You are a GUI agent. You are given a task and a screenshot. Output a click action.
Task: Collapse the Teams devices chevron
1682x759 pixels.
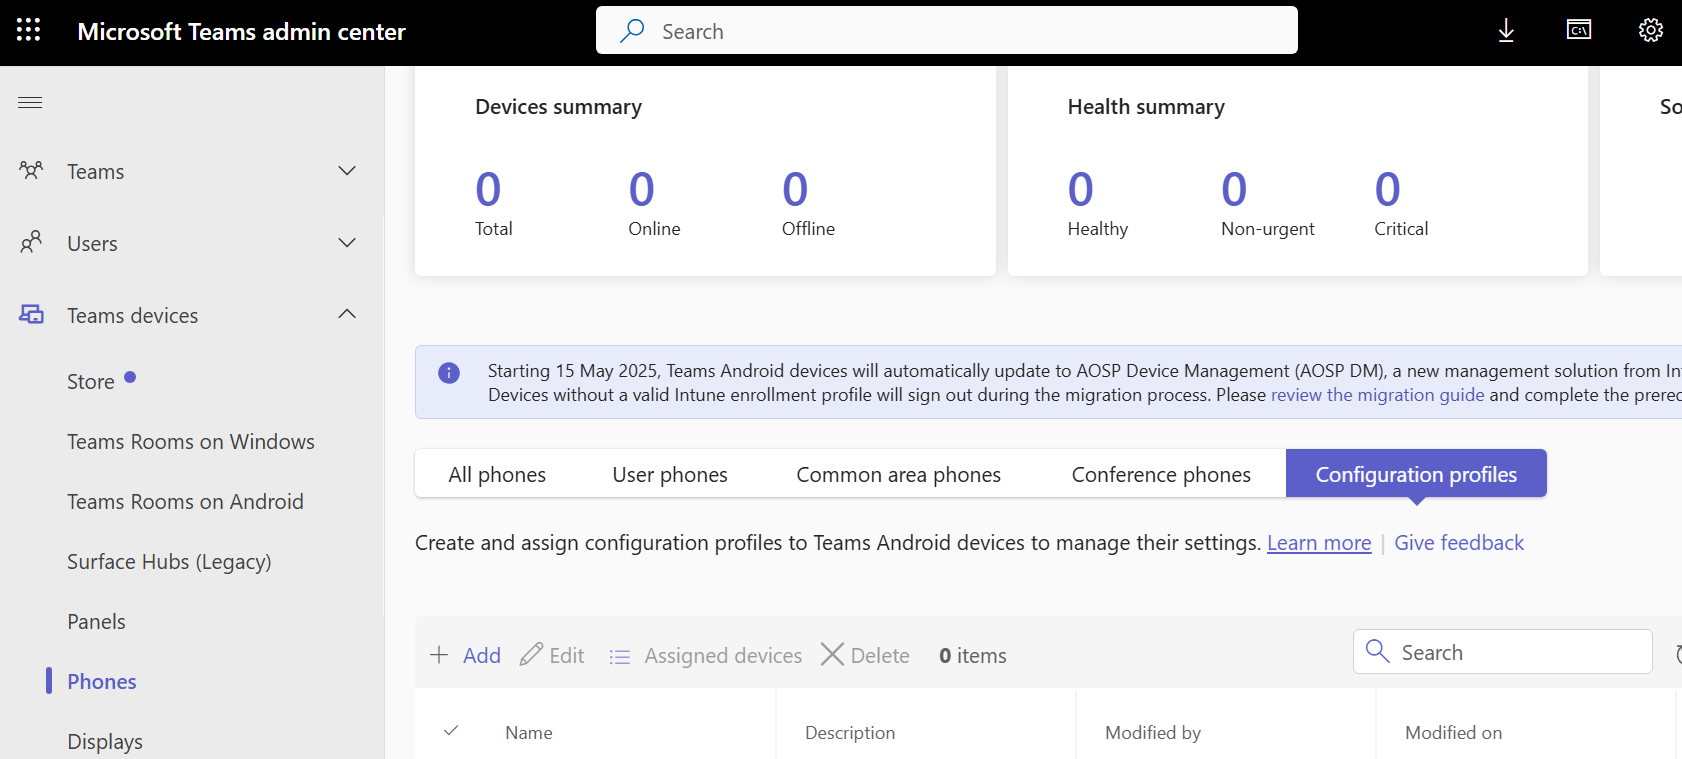347,314
